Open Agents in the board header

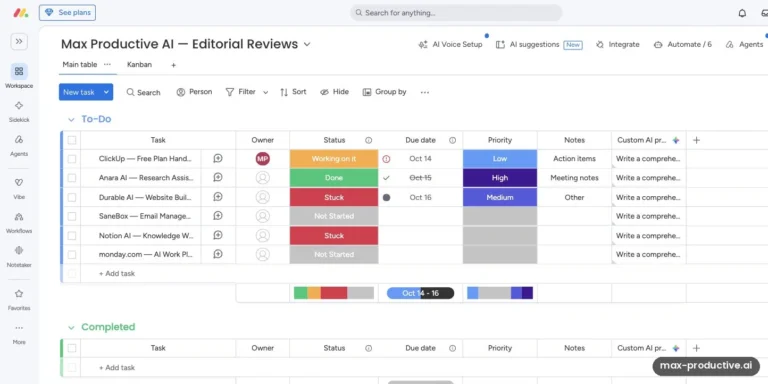(x=744, y=45)
